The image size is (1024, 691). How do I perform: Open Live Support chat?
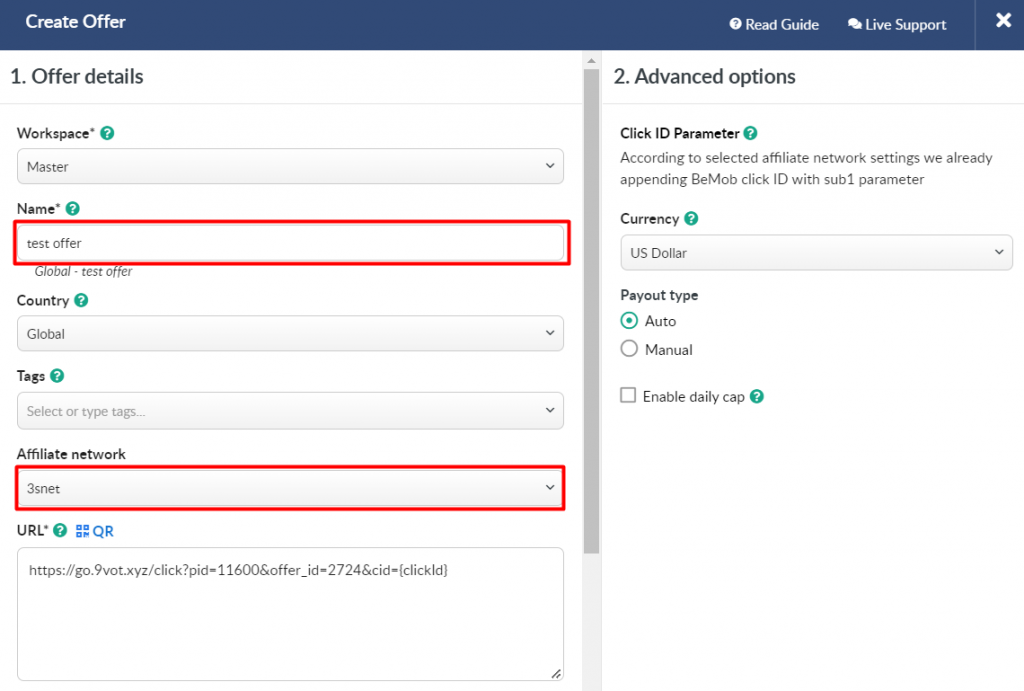pyautogui.click(x=897, y=25)
